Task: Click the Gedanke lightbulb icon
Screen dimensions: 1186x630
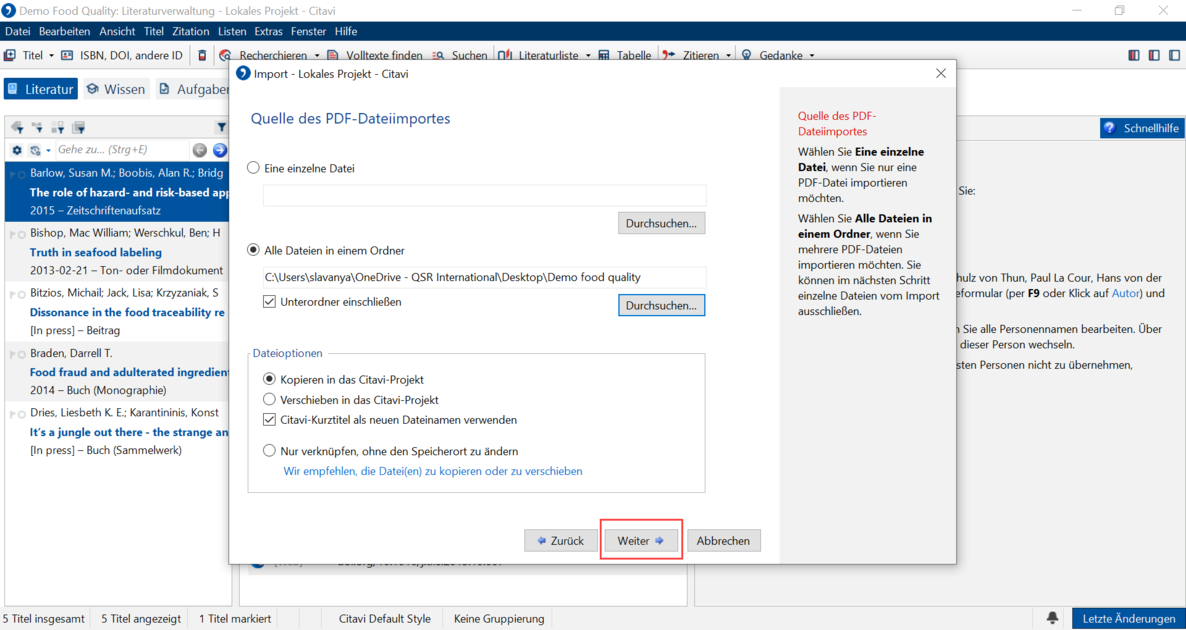Action: click(747, 55)
